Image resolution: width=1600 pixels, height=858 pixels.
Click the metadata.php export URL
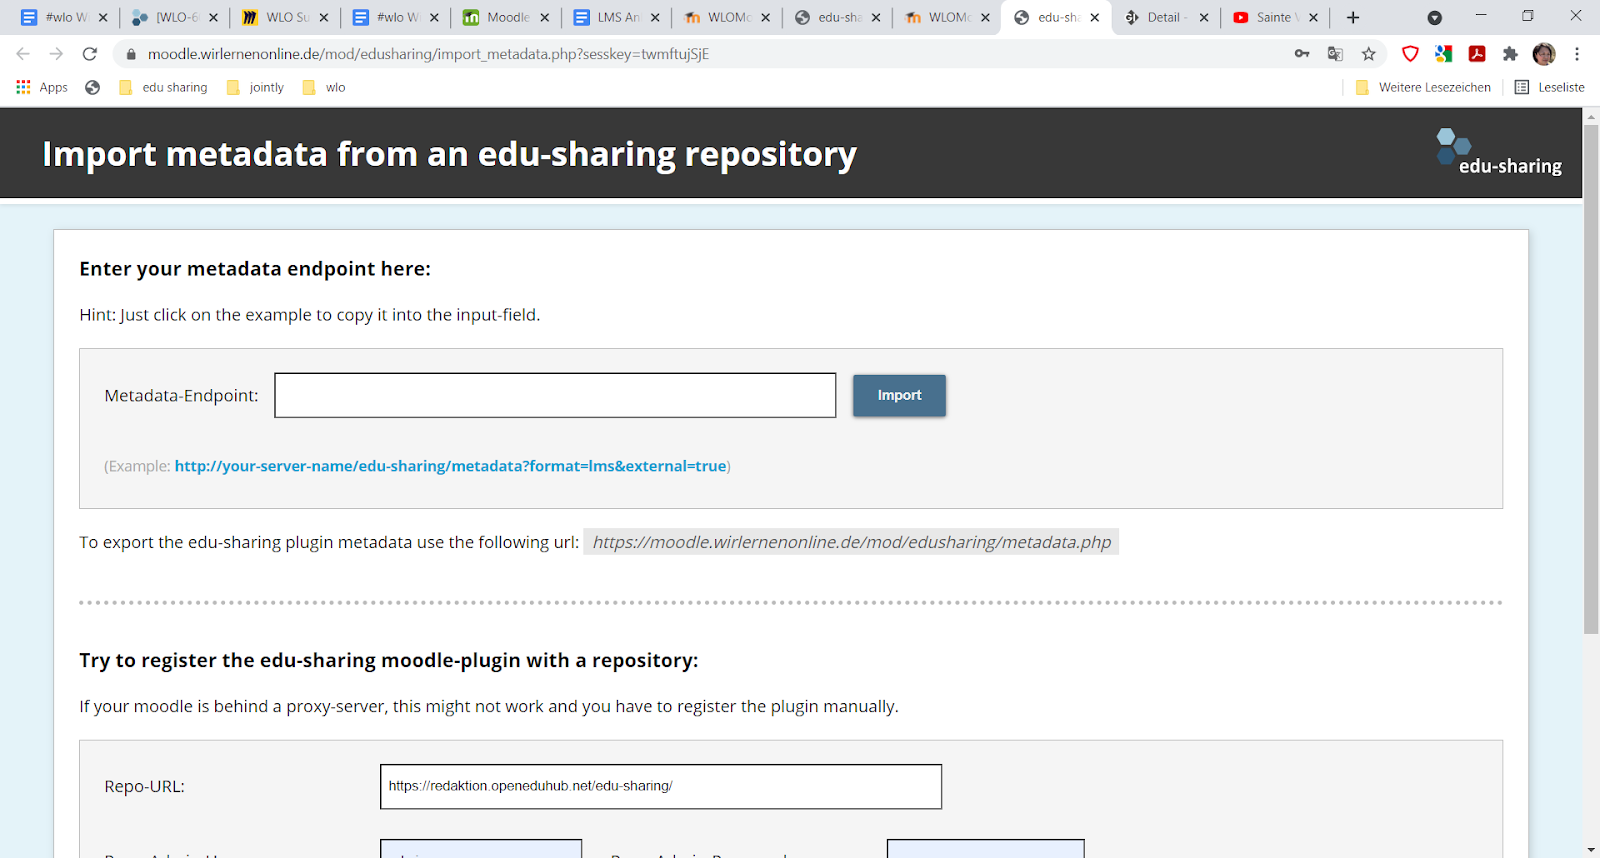(x=851, y=542)
